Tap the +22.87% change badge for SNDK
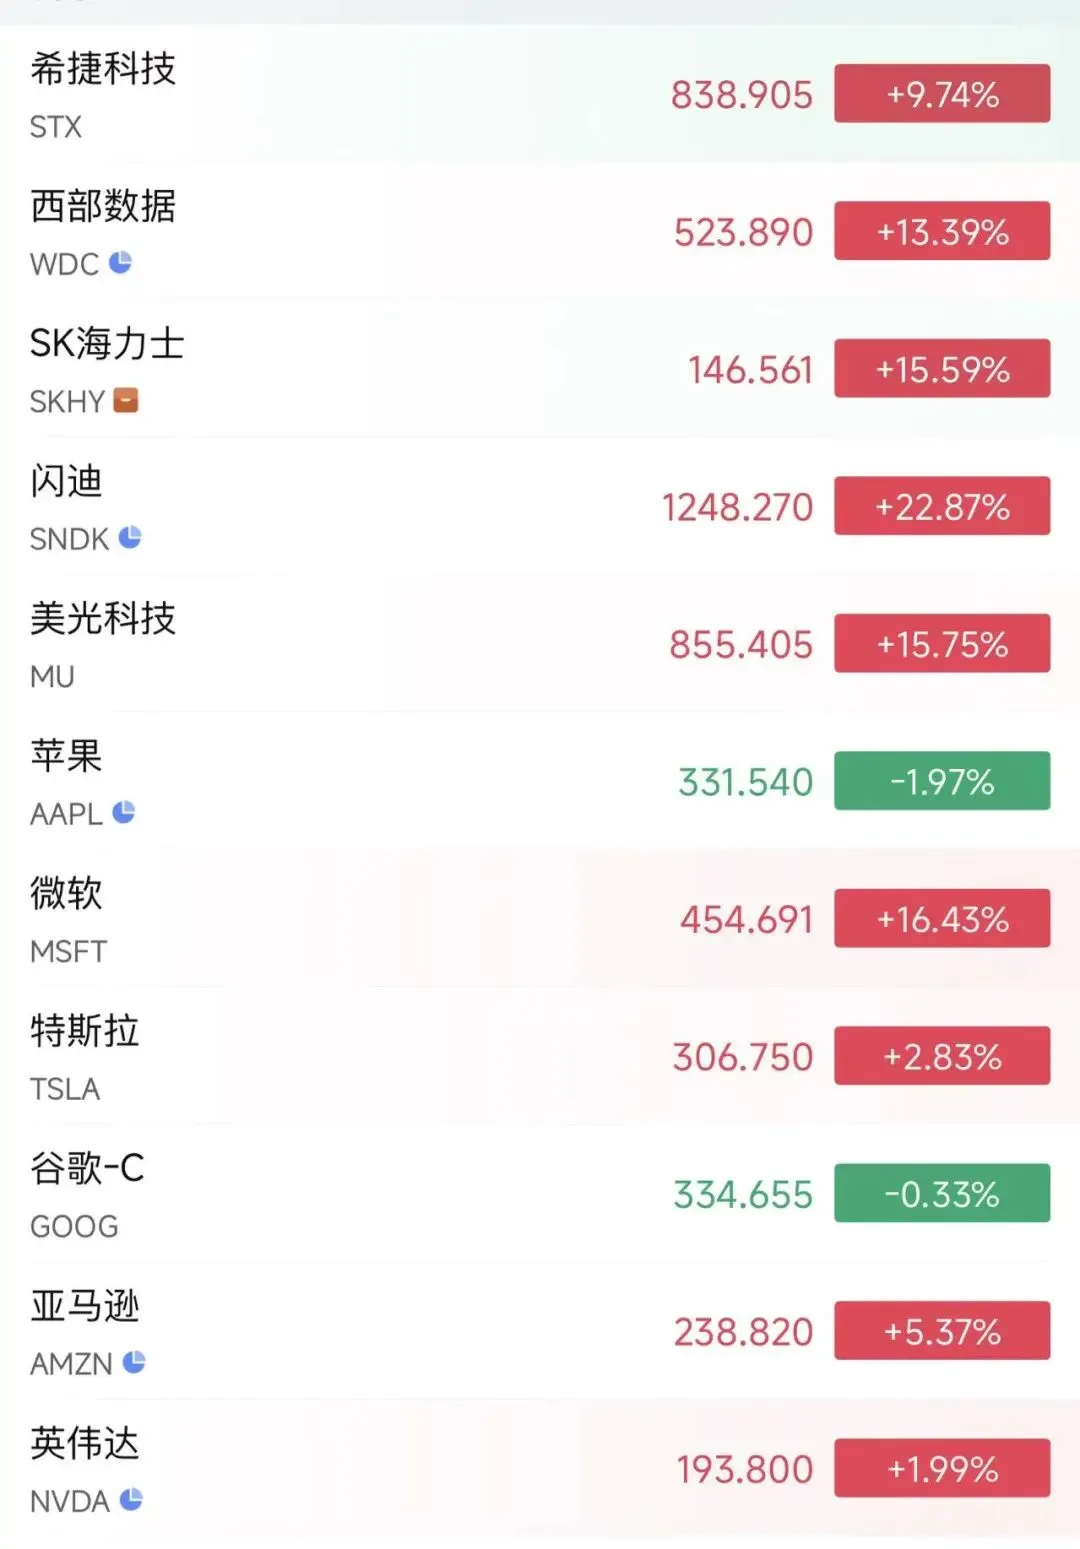The height and width of the screenshot is (1549, 1080). [942, 506]
